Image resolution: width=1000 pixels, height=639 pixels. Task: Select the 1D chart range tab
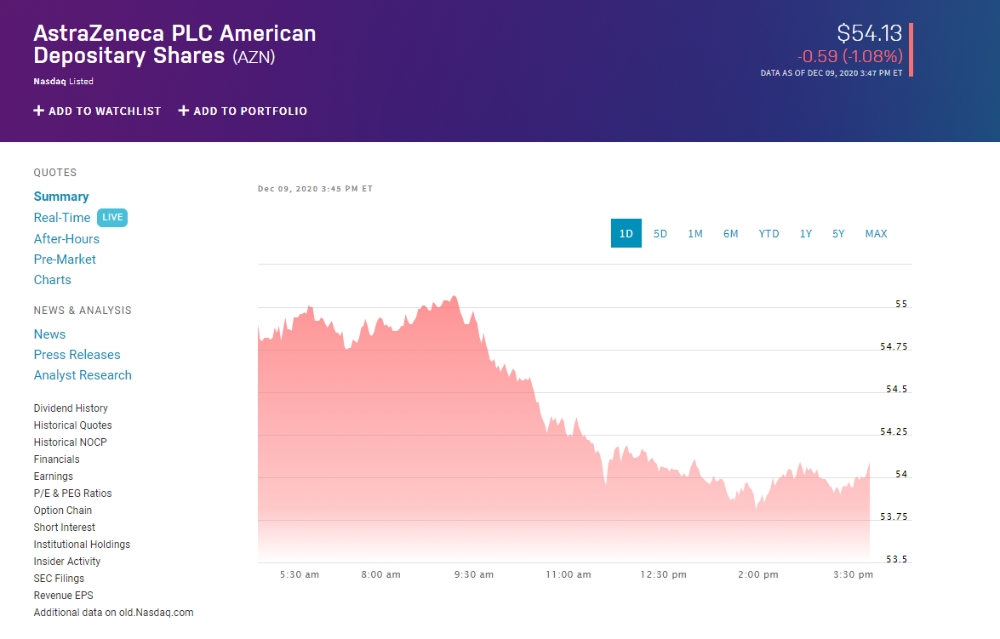(x=626, y=234)
